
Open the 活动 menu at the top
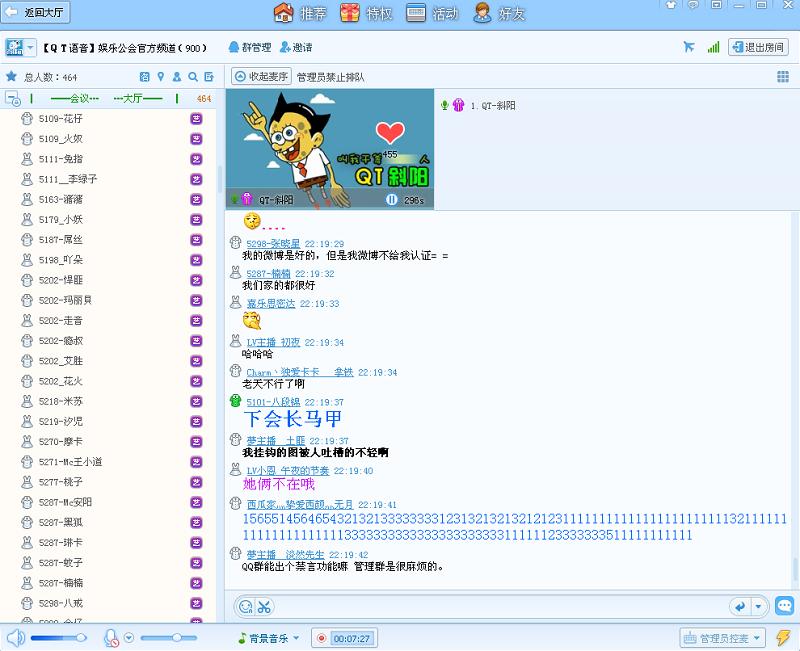pyautogui.click(x=440, y=13)
